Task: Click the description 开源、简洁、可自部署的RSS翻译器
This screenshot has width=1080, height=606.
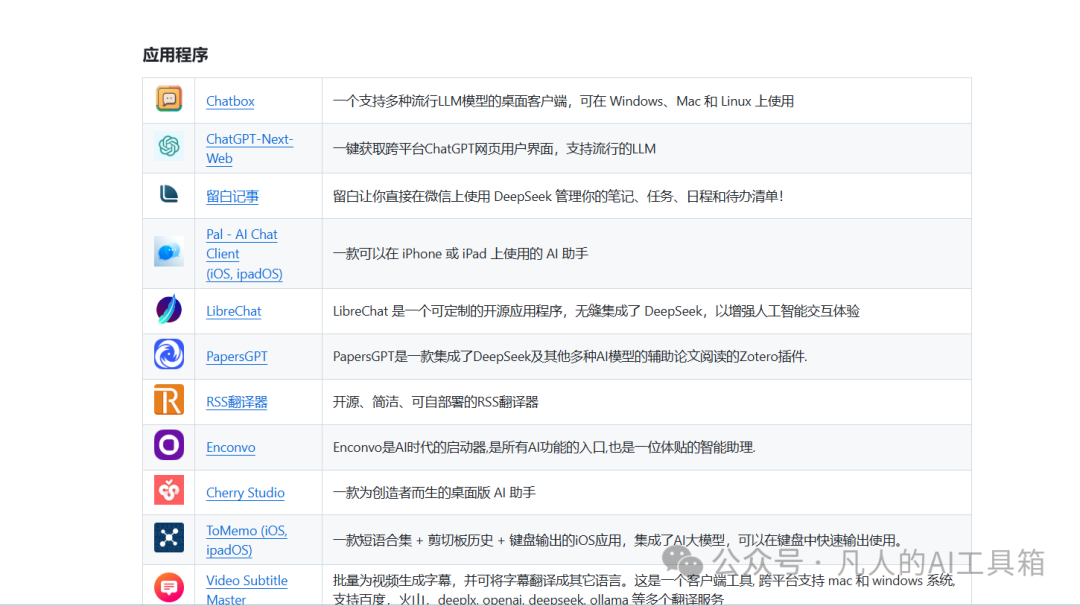Action: pyautogui.click(x=435, y=402)
